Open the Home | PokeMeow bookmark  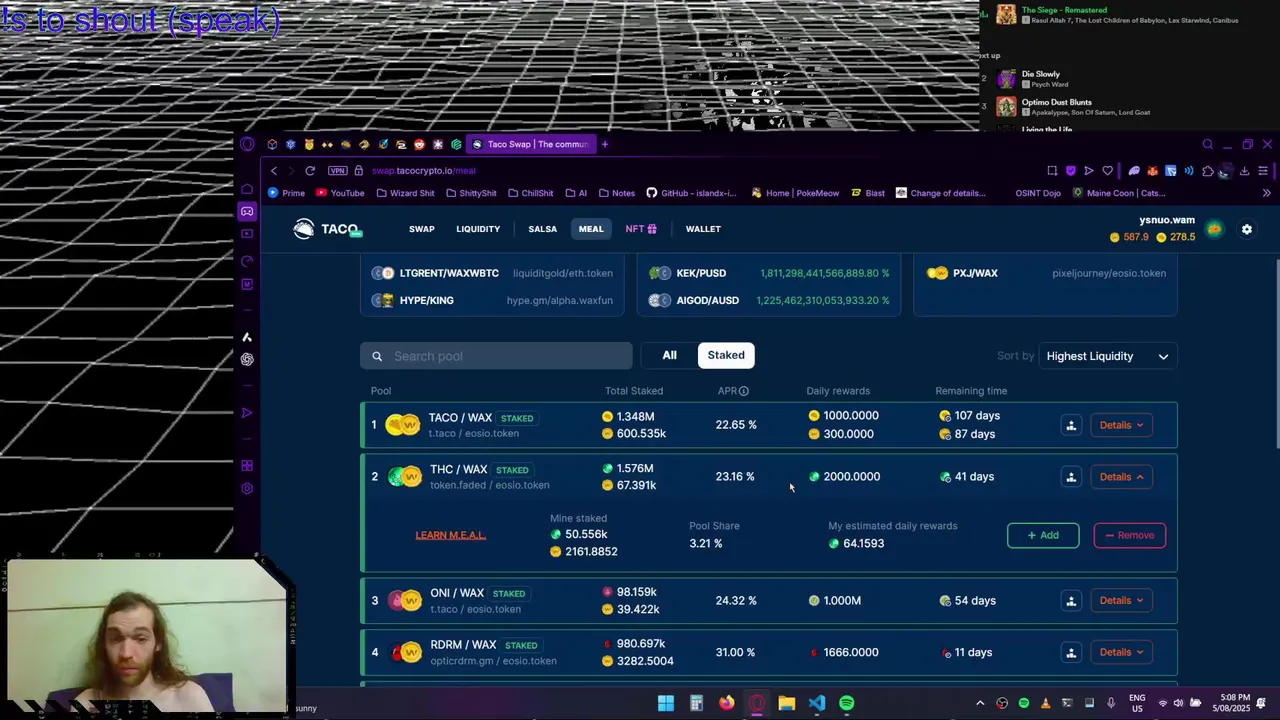(x=795, y=193)
